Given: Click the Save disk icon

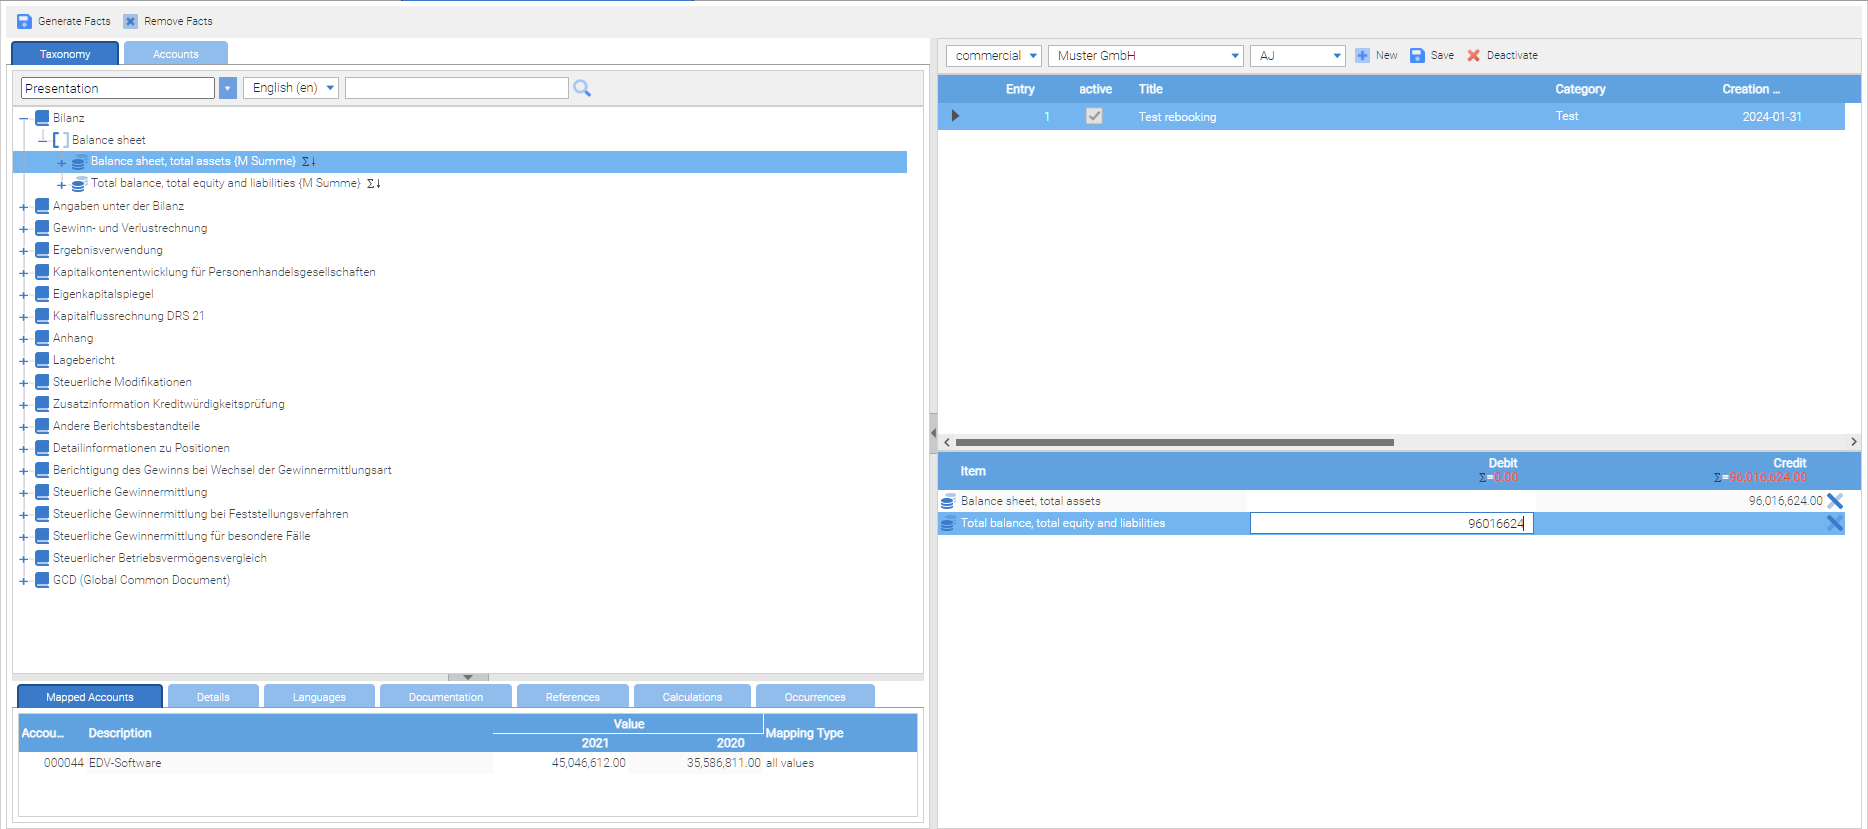Looking at the screenshot, I should tap(1417, 56).
